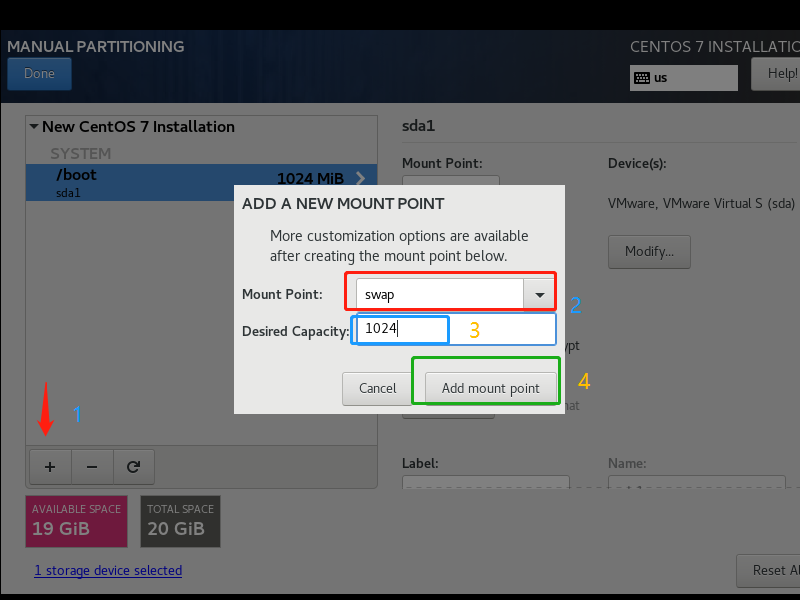800x600 pixels.
Task: Click the Total Space 20 GiB box
Action: [x=181, y=521]
